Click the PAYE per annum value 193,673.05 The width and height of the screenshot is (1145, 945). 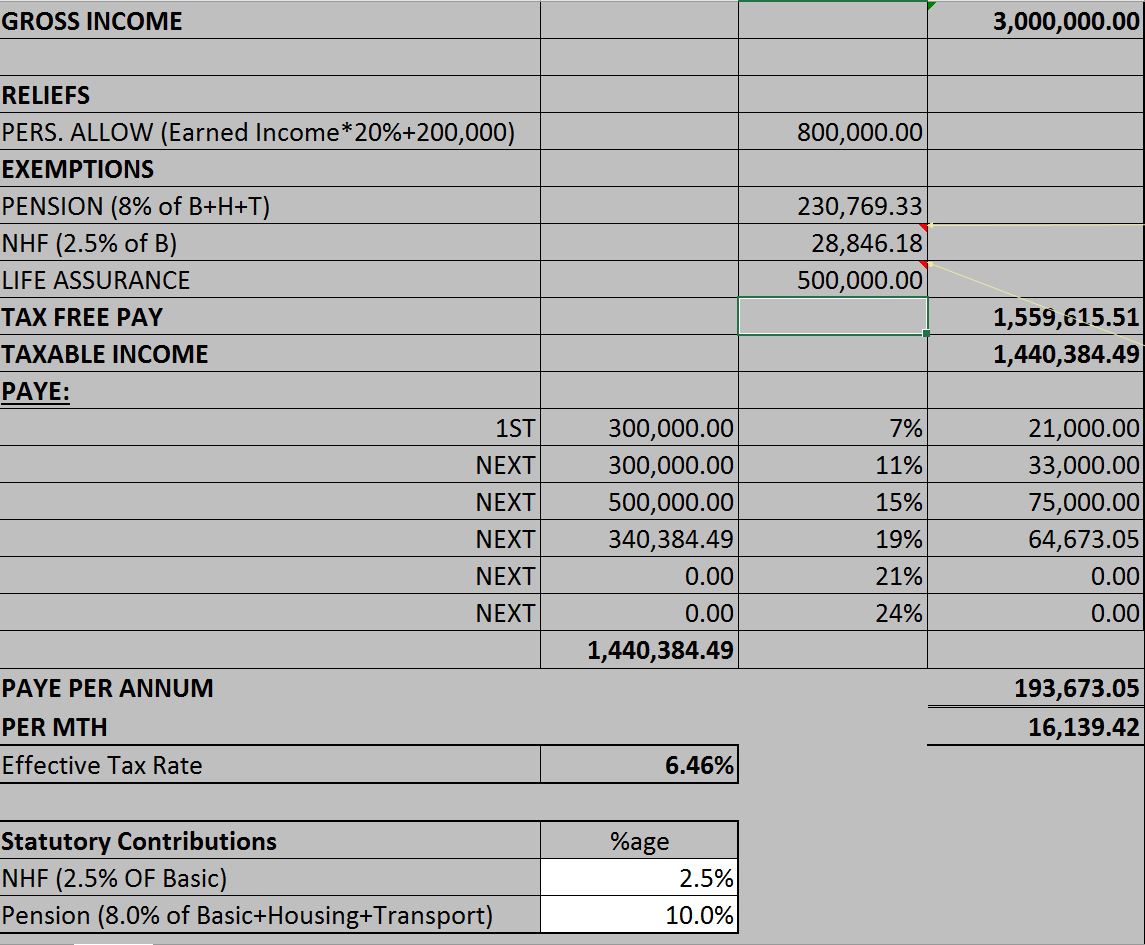coord(1076,688)
